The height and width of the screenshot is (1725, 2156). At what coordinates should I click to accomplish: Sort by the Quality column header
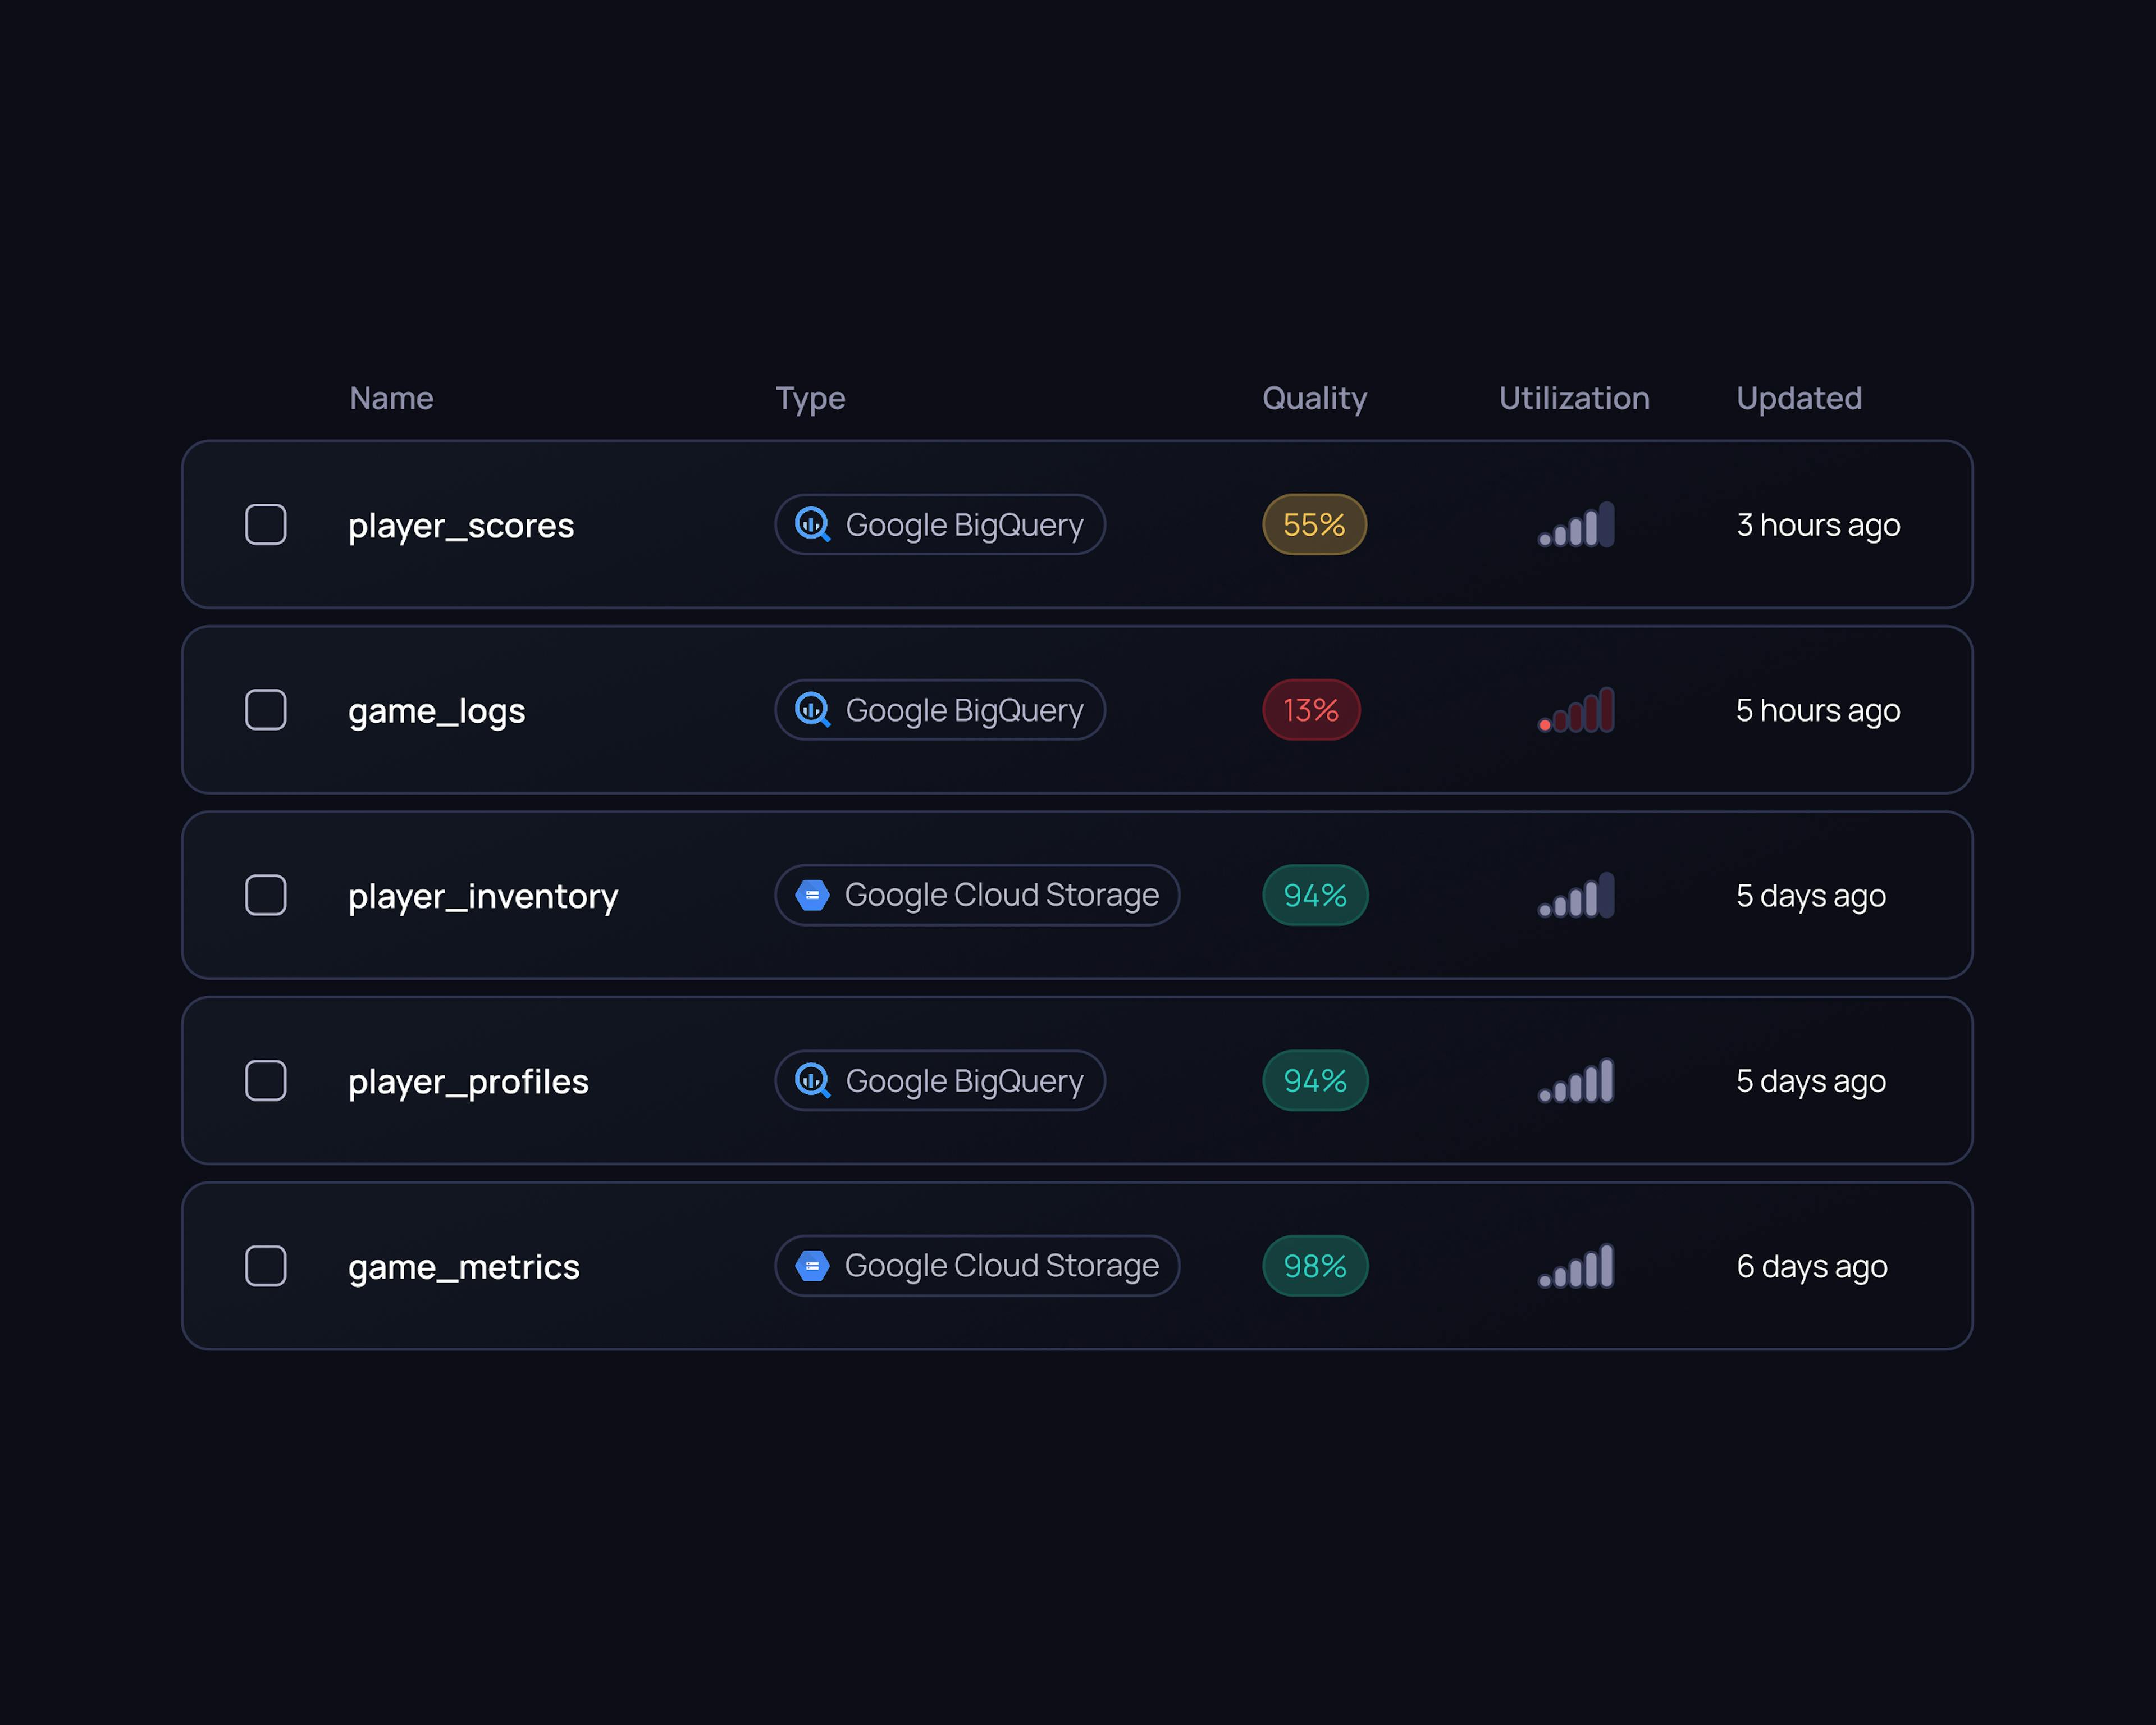click(1314, 398)
